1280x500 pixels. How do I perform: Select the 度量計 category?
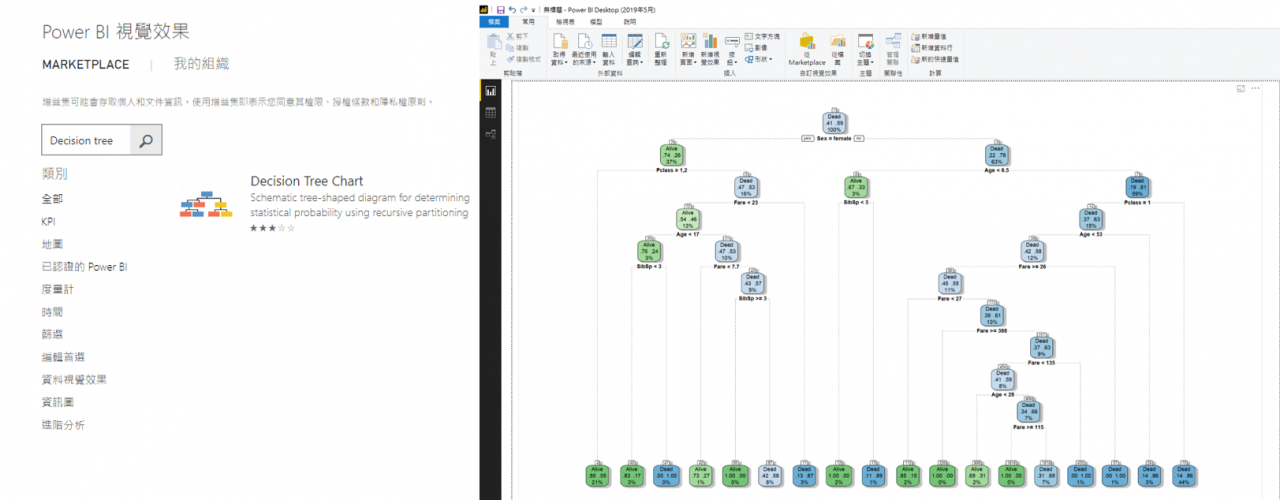58,289
